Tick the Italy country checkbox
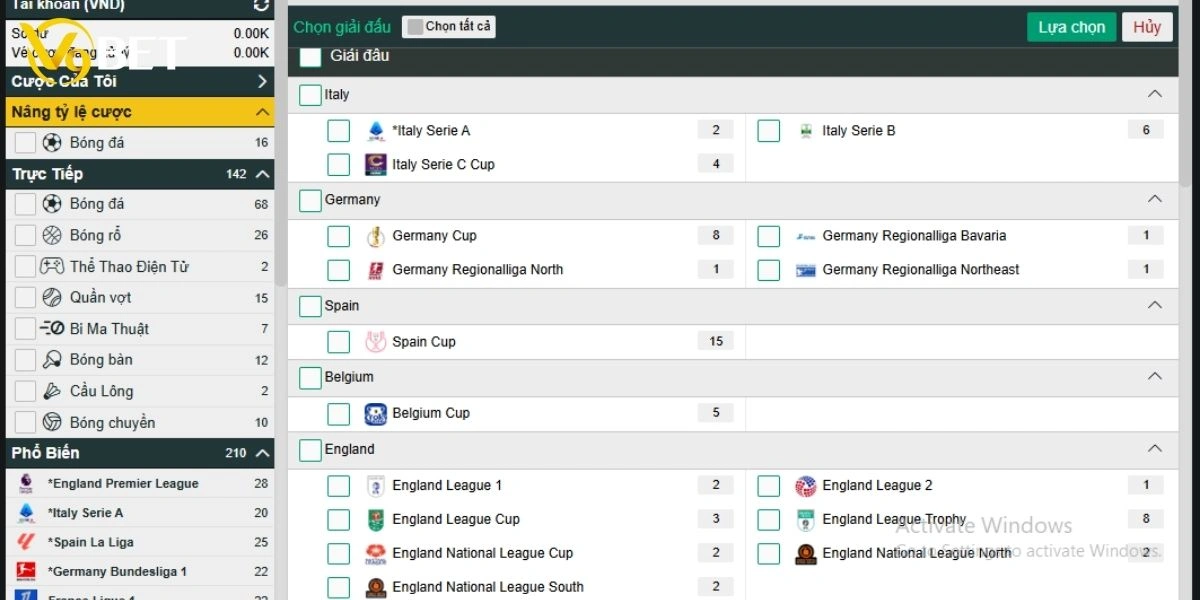The height and width of the screenshot is (600, 1200). (310, 95)
